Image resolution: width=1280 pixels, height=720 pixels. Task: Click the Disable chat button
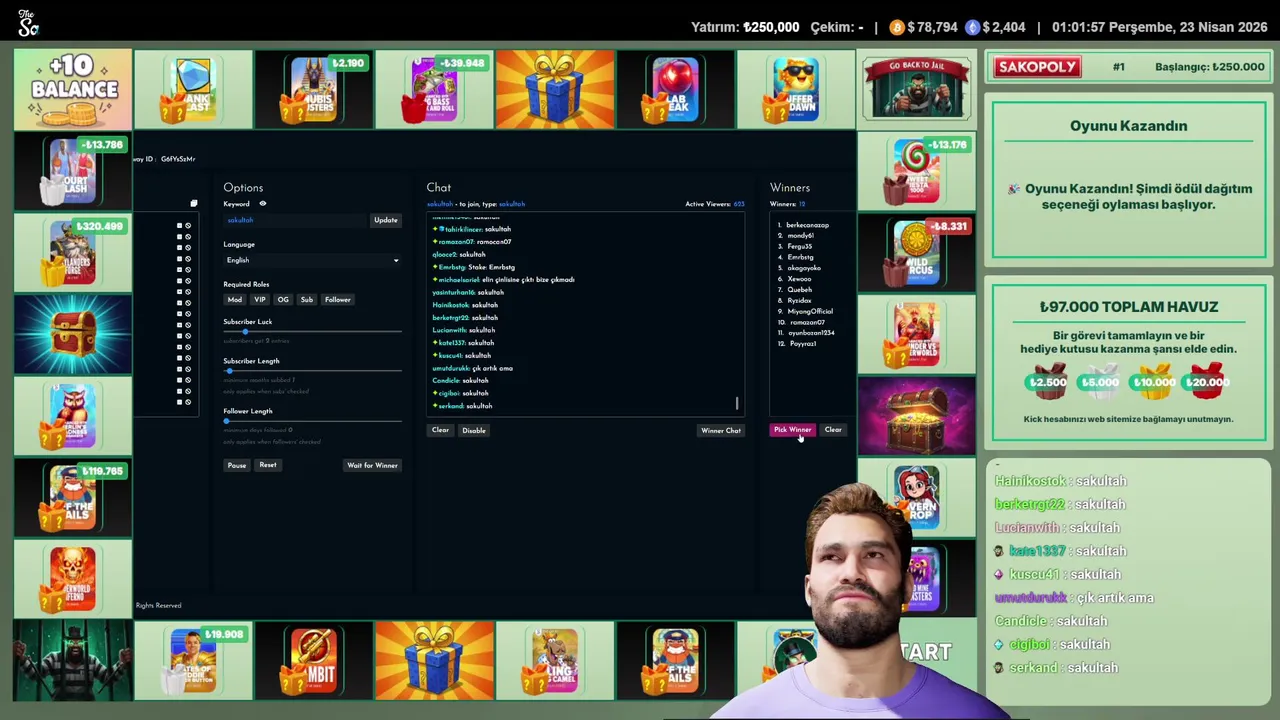474,430
